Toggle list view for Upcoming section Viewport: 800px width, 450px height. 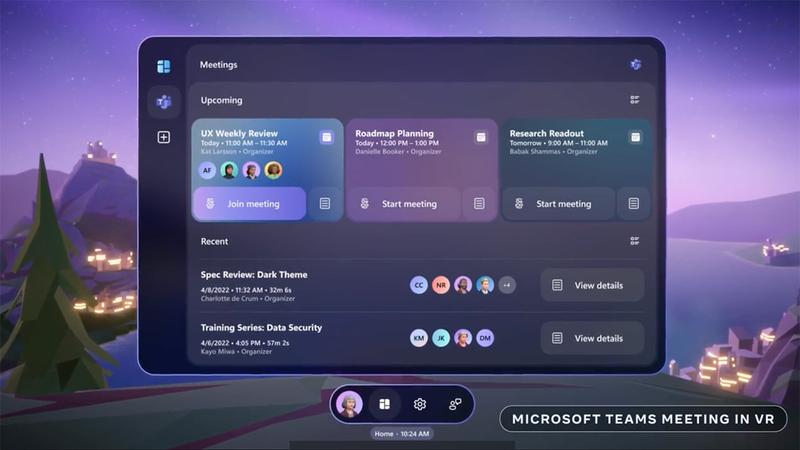(635, 99)
